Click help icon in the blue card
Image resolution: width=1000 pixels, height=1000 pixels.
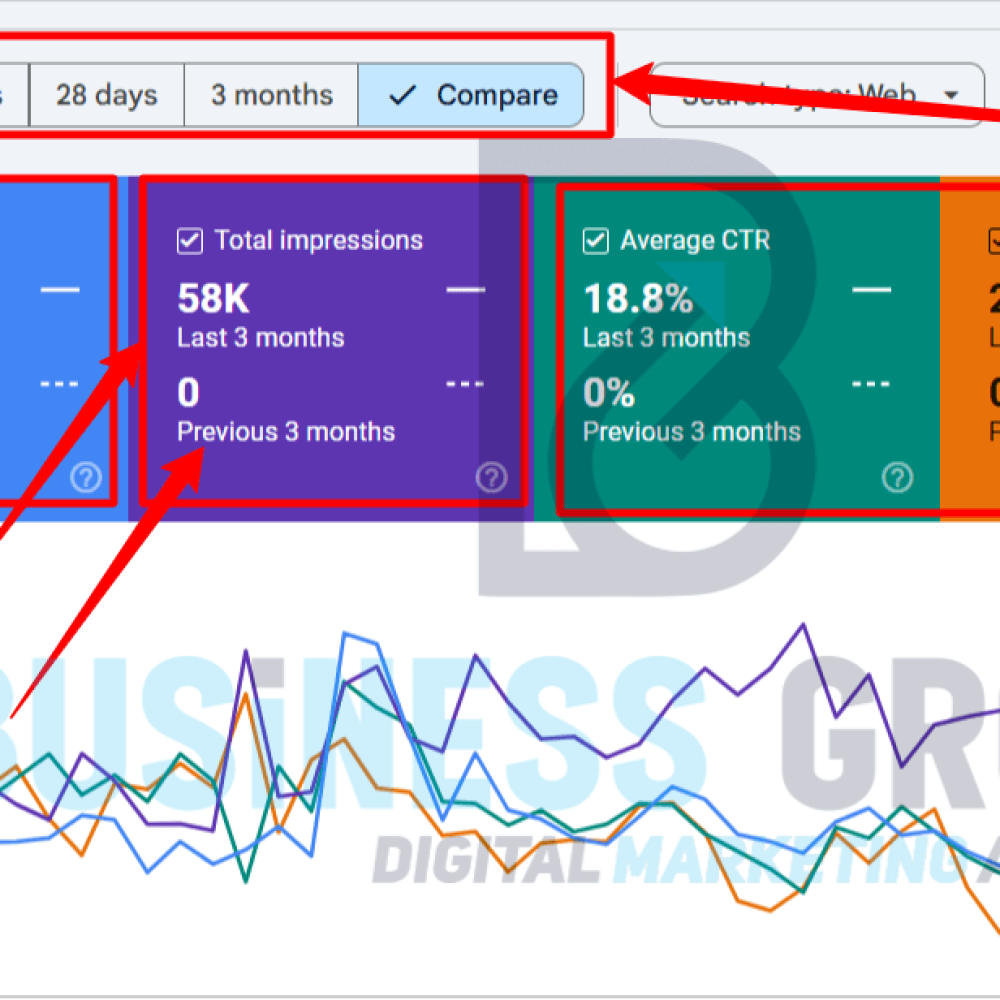[x=86, y=477]
